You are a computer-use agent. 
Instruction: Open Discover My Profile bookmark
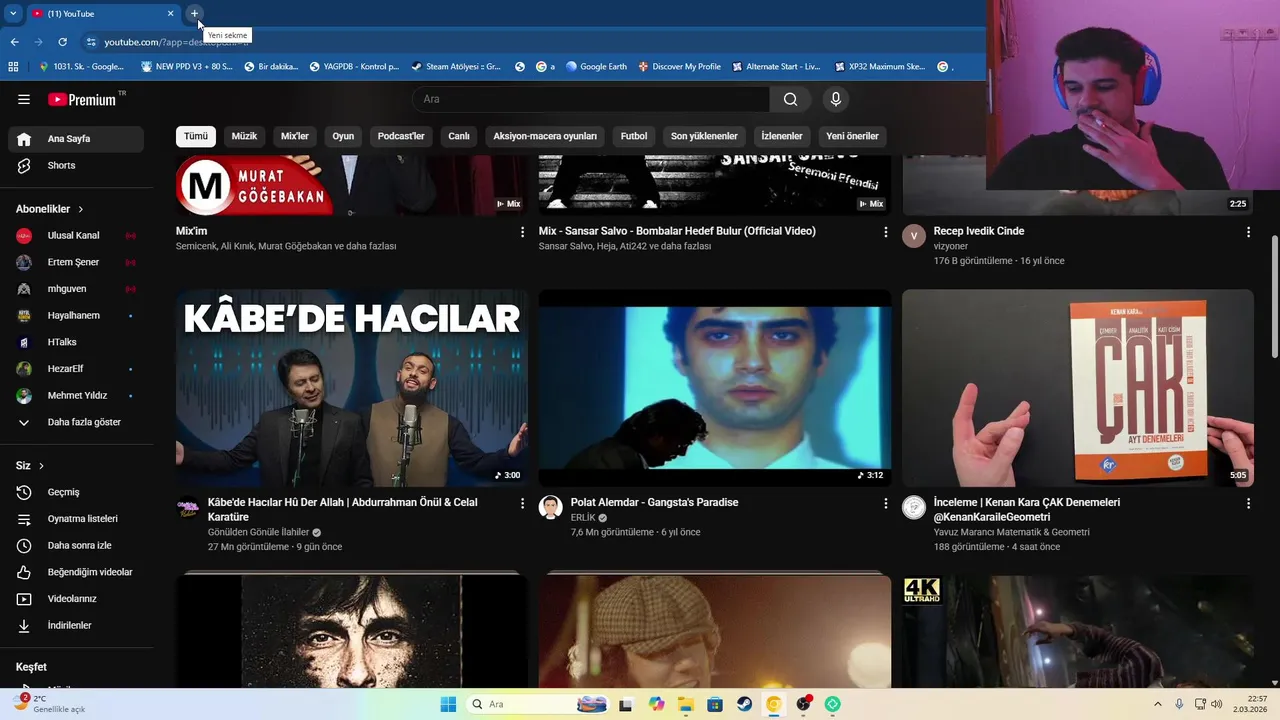click(680, 67)
